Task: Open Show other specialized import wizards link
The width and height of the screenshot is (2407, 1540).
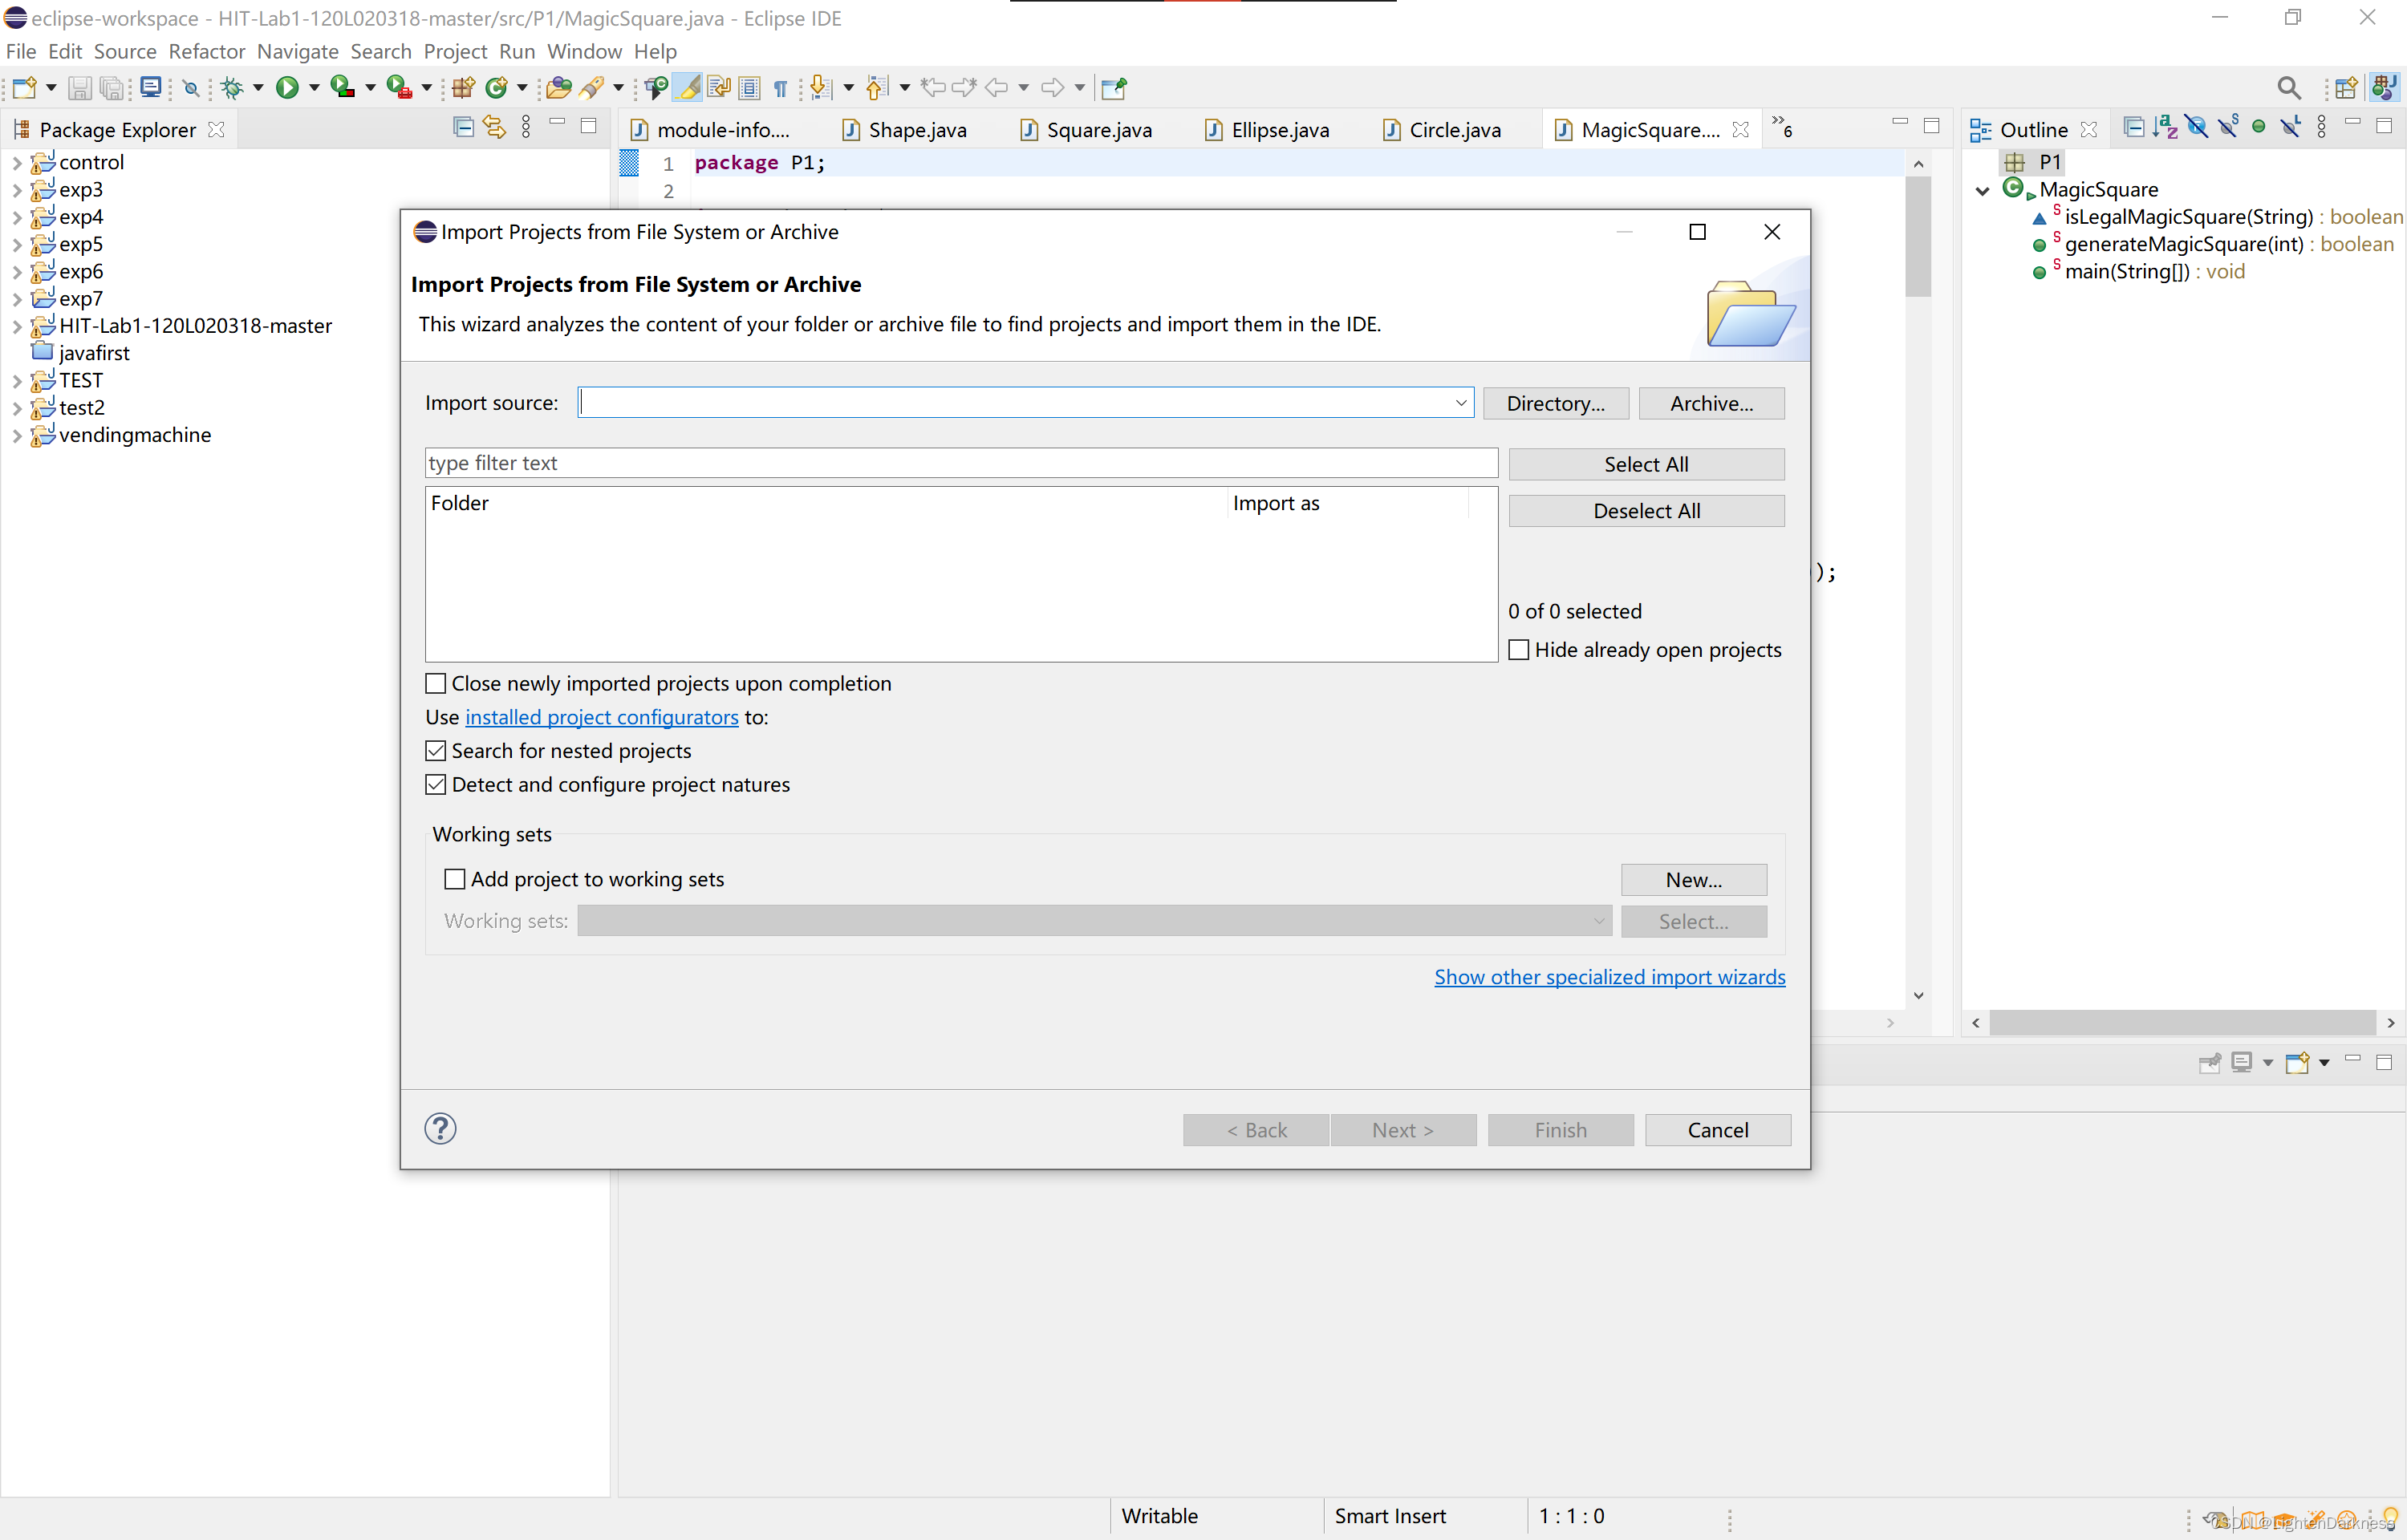Action: point(1609,977)
